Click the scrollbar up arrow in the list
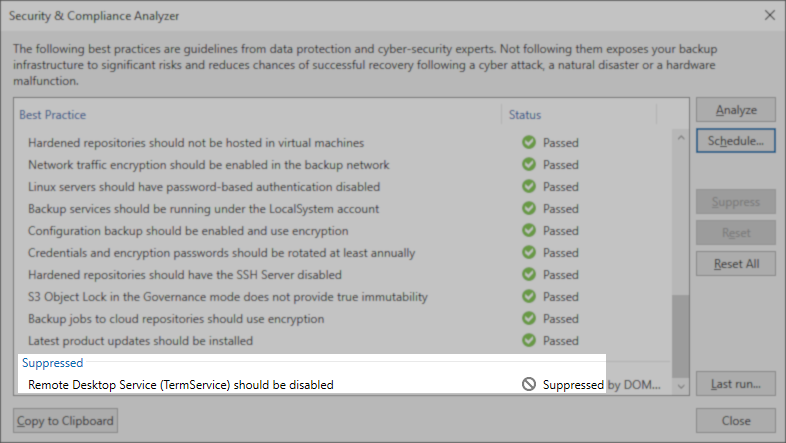The image size is (786, 443). pyautogui.click(x=681, y=137)
